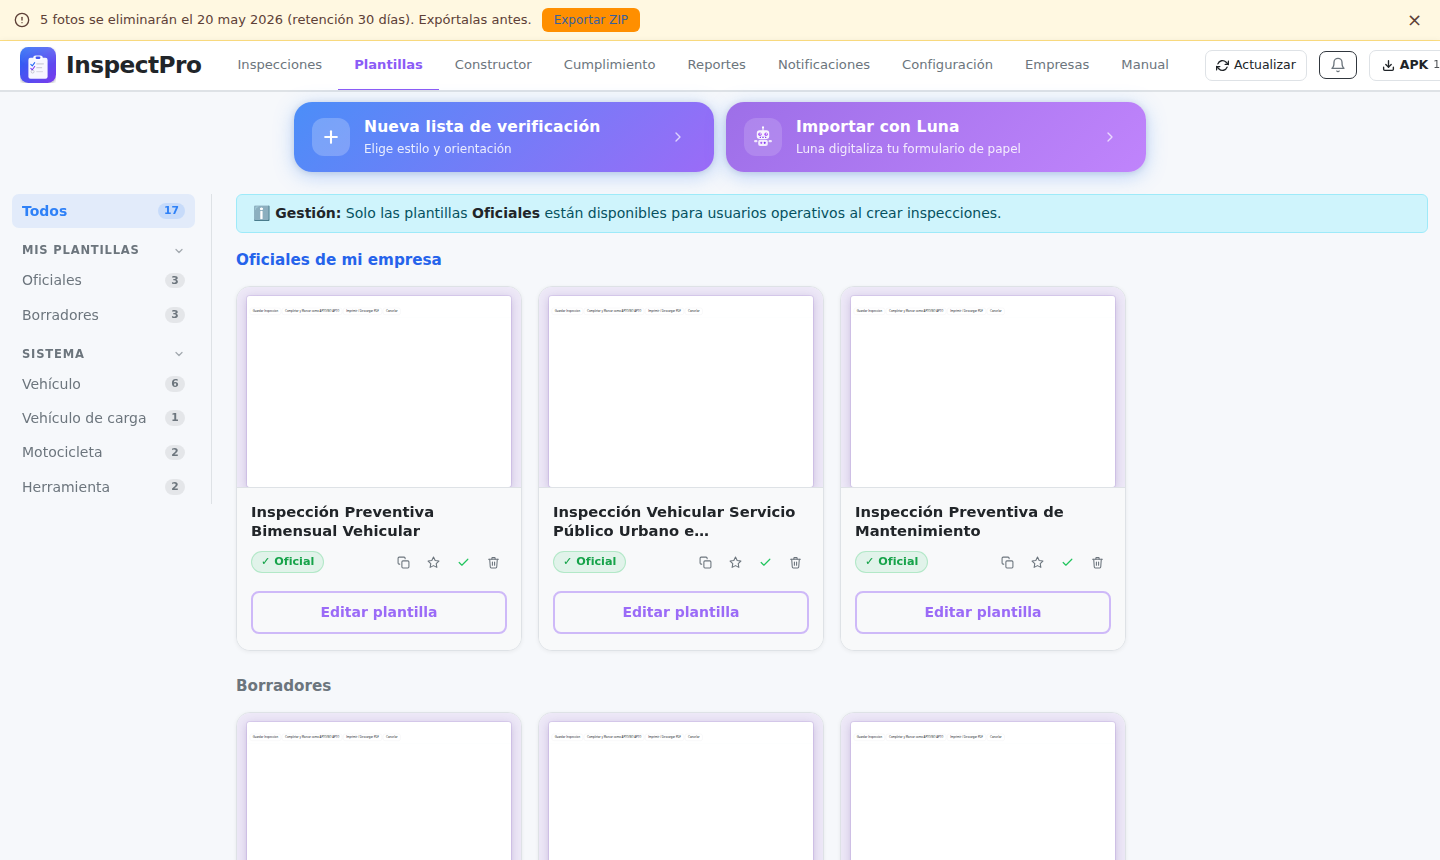Dismiss the photo retention warning banner

coord(1414,20)
